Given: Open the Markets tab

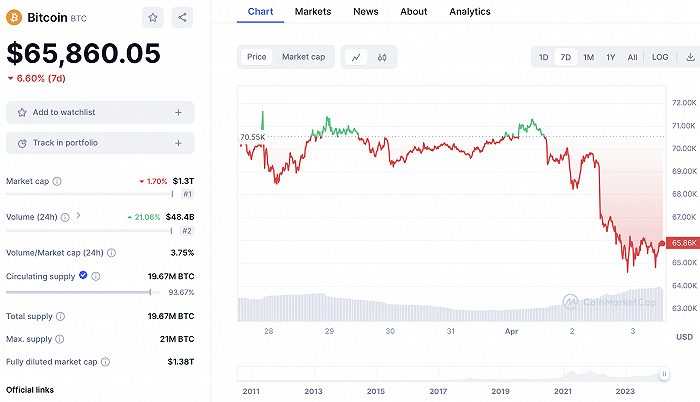Looking at the screenshot, I should click(313, 12).
